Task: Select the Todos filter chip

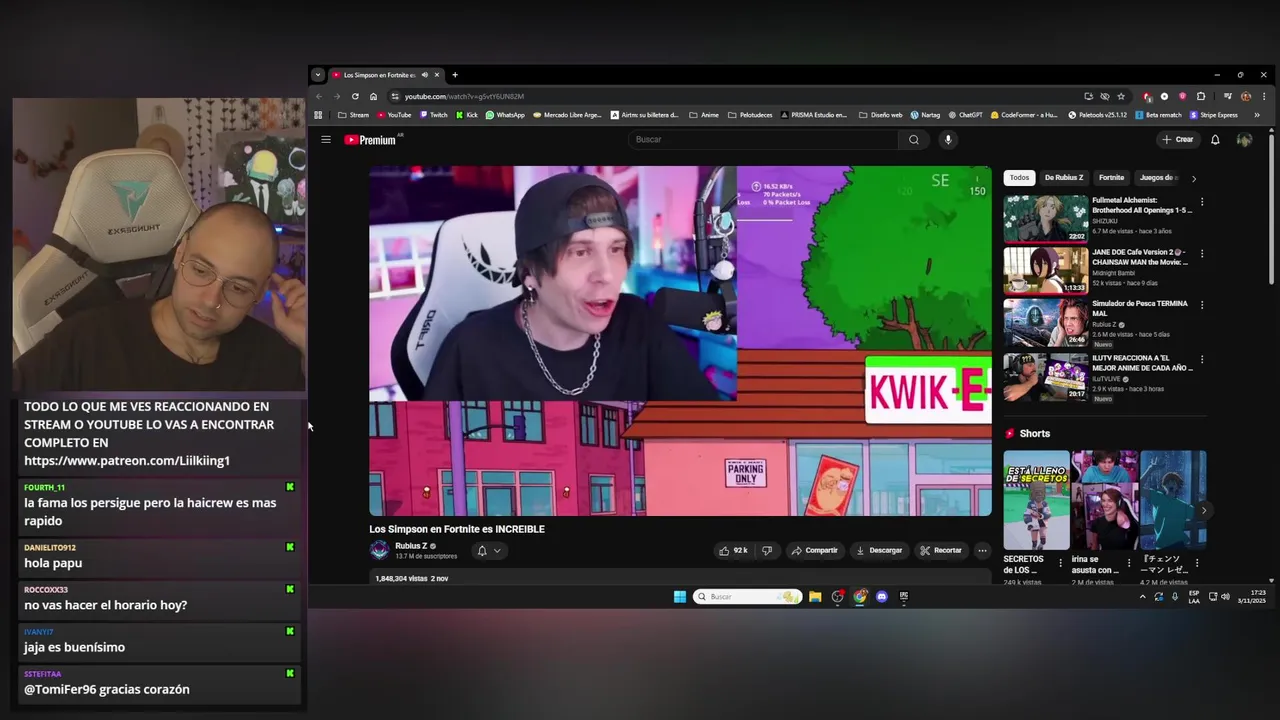Action: click(1019, 178)
